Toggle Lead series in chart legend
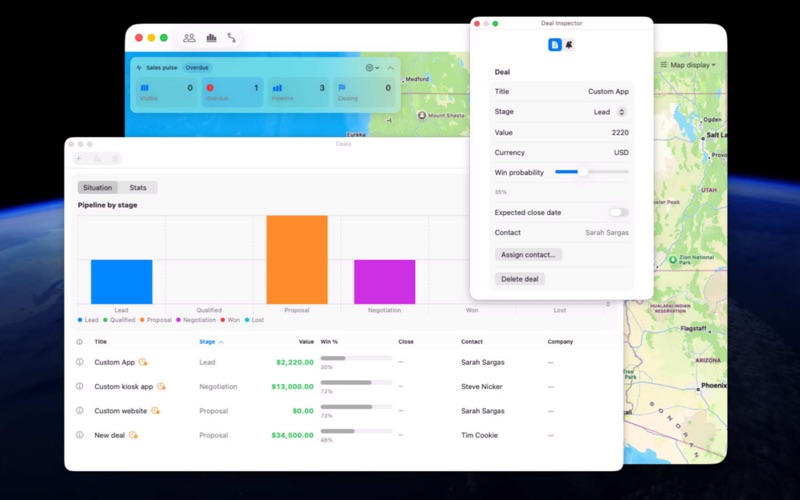Image resolution: width=800 pixels, height=500 pixels. (x=88, y=320)
